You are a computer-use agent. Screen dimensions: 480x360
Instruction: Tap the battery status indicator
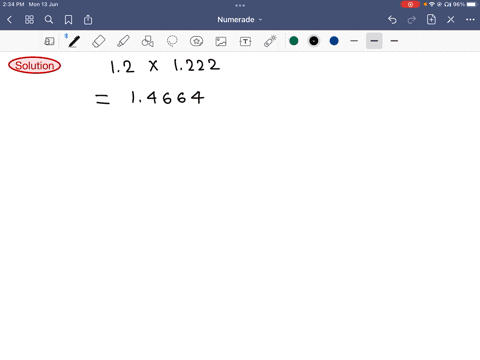(472, 4)
